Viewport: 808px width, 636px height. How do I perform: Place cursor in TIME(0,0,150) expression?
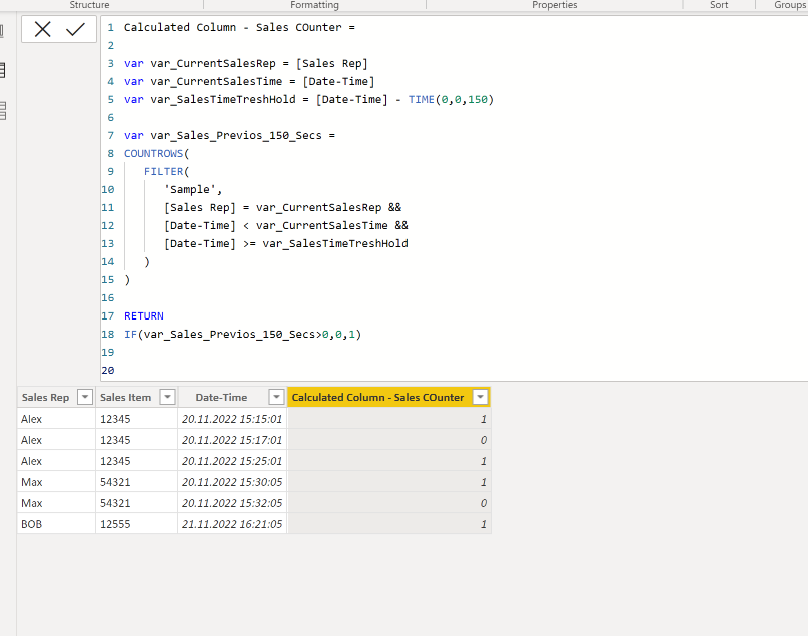coord(451,99)
